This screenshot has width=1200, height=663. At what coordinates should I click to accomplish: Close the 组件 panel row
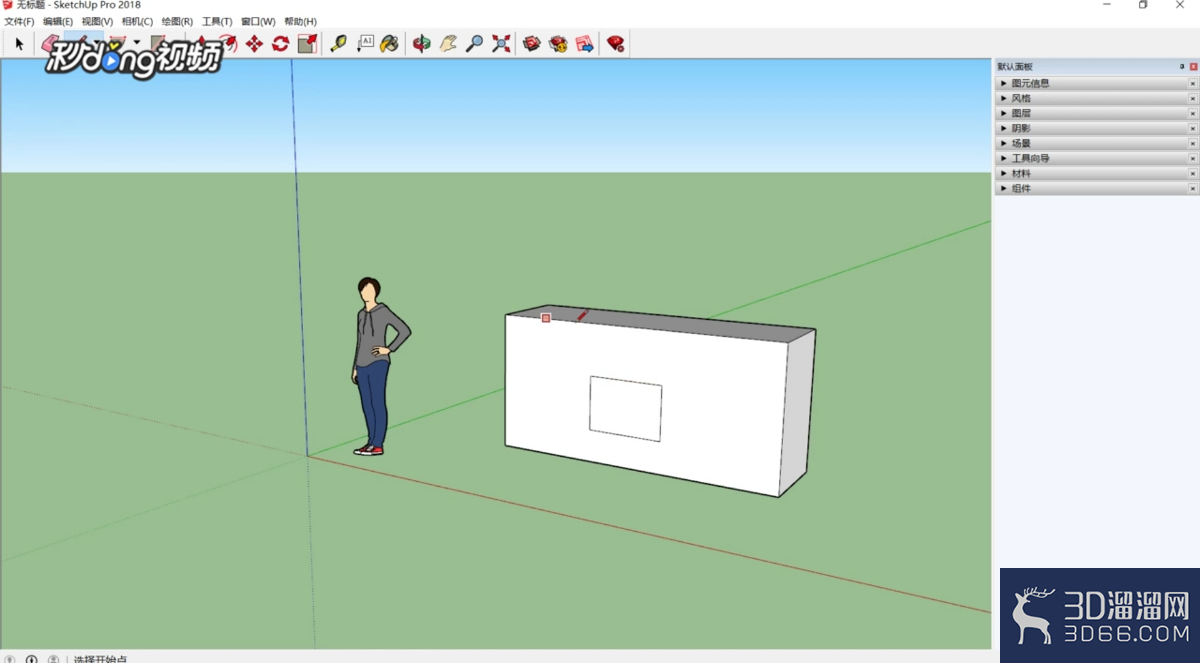pos(1193,189)
